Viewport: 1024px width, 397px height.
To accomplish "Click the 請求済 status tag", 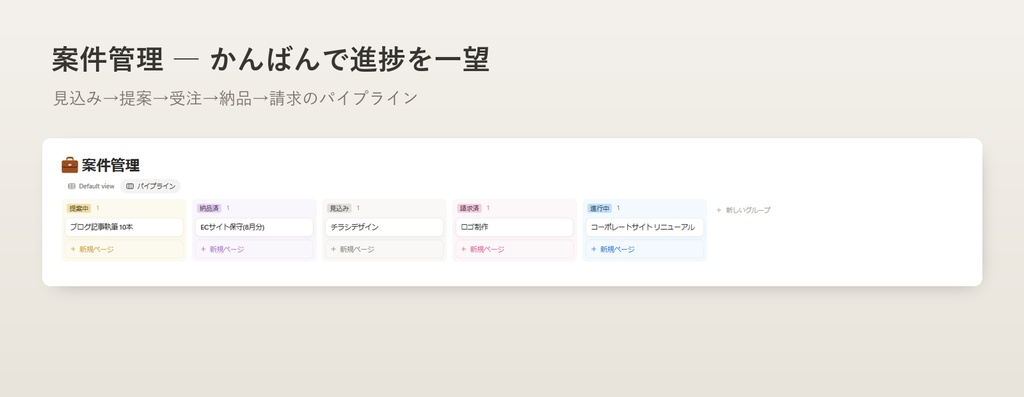I will 470,208.
